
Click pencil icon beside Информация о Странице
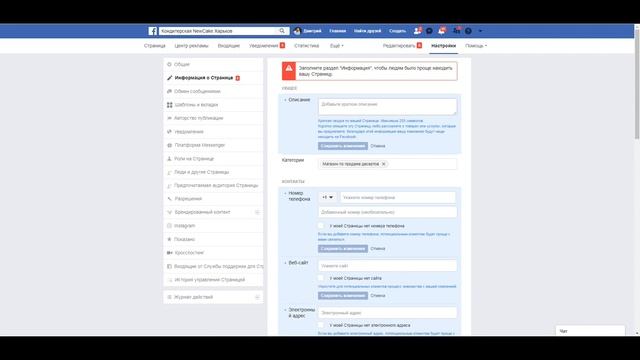coord(169,78)
